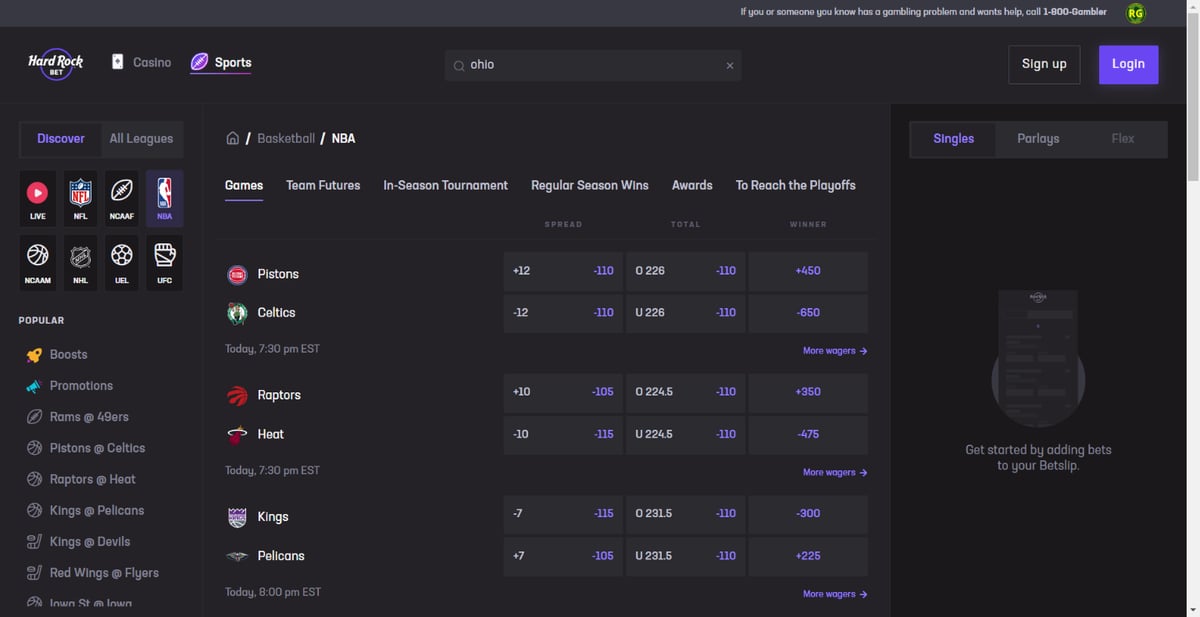Click the Heat team logo
The image size is (1200, 617).
coord(237,435)
